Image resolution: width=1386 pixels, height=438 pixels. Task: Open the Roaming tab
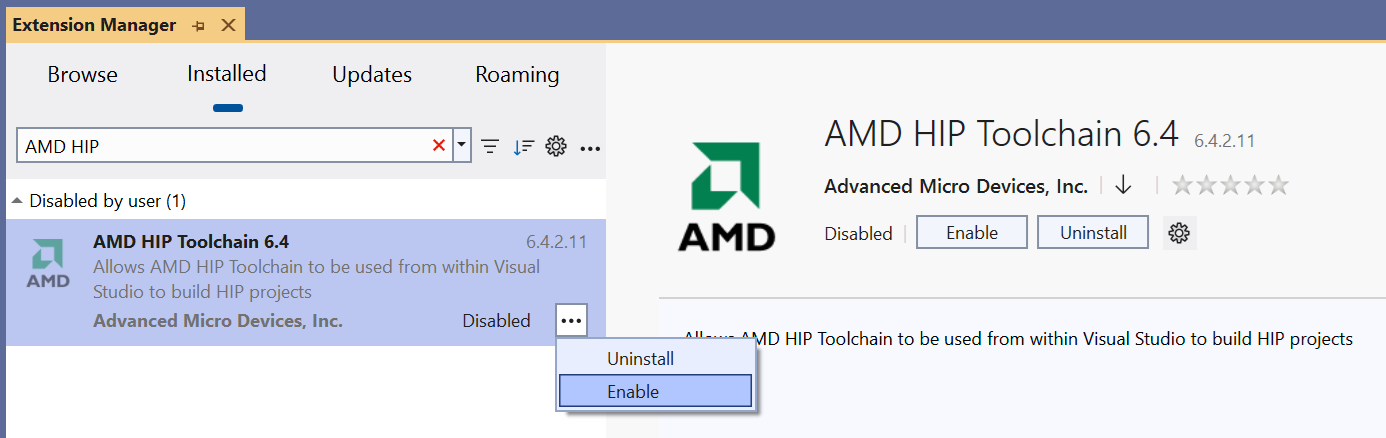517,75
